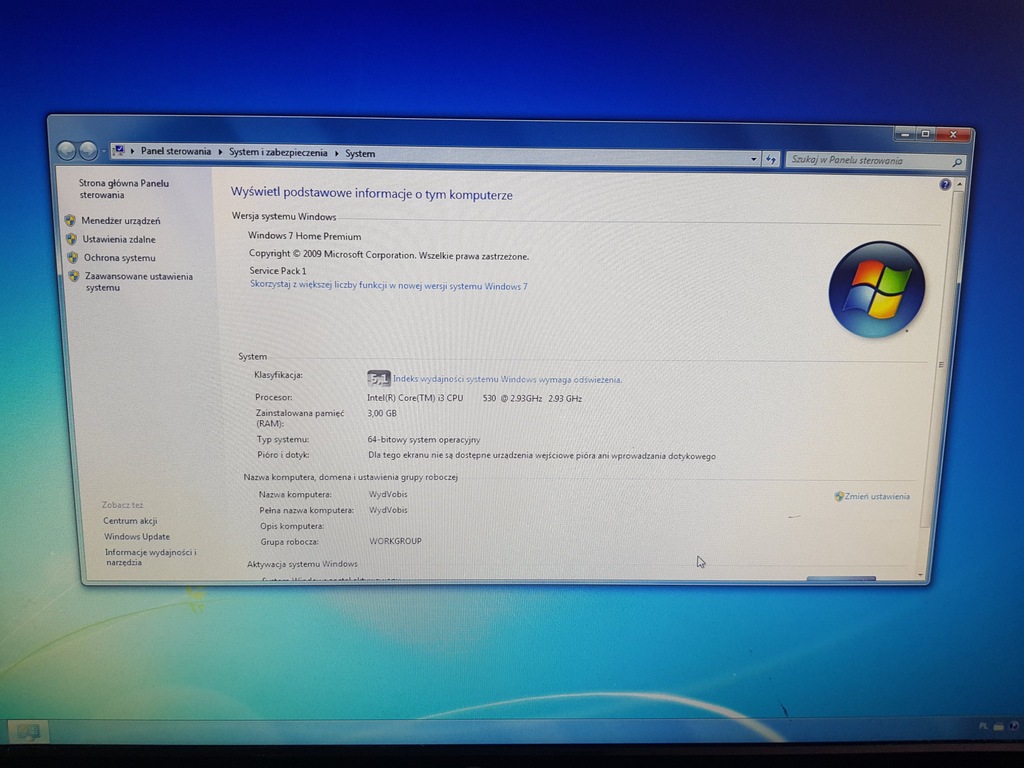Viewport: 1024px width, 768px height.
Task: Click the Control Panel icon in address bar
Action: pyautogui.click(x=118, y=151)
